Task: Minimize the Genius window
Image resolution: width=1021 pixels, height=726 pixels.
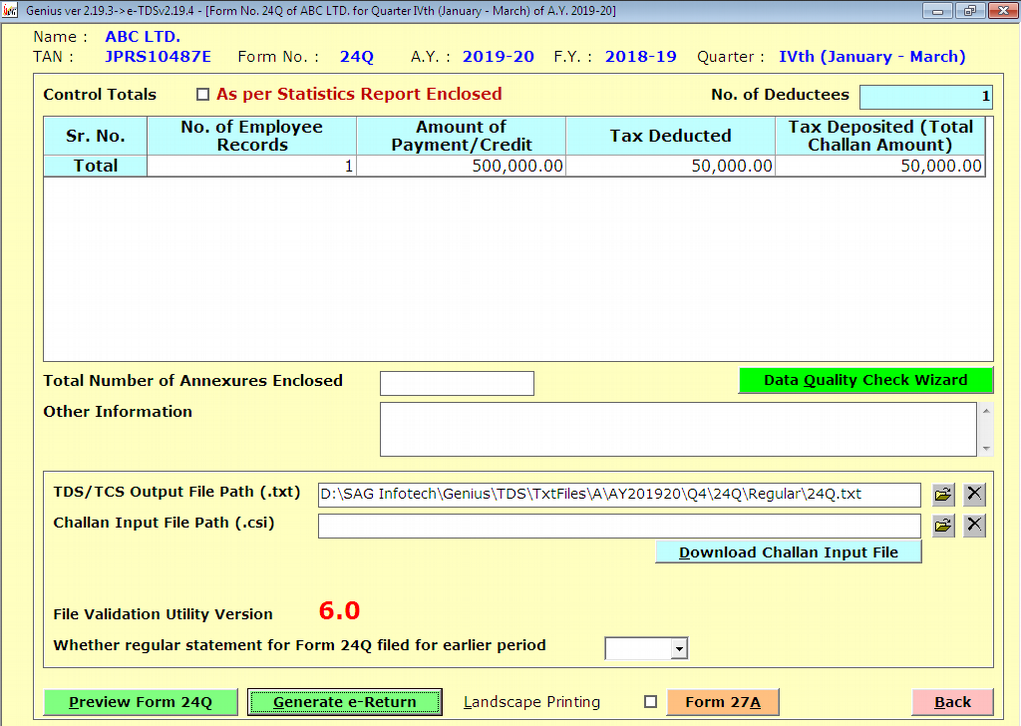Action: (x=938, y=10)
